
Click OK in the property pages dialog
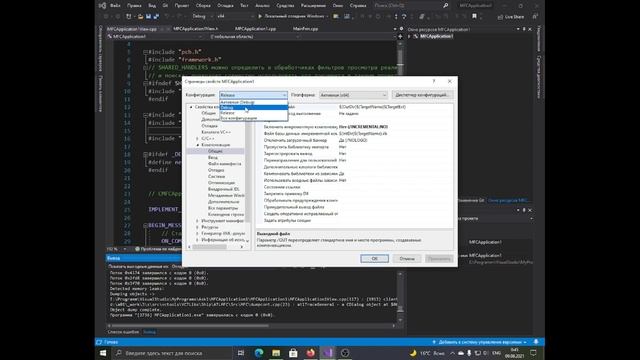(374, 258)
